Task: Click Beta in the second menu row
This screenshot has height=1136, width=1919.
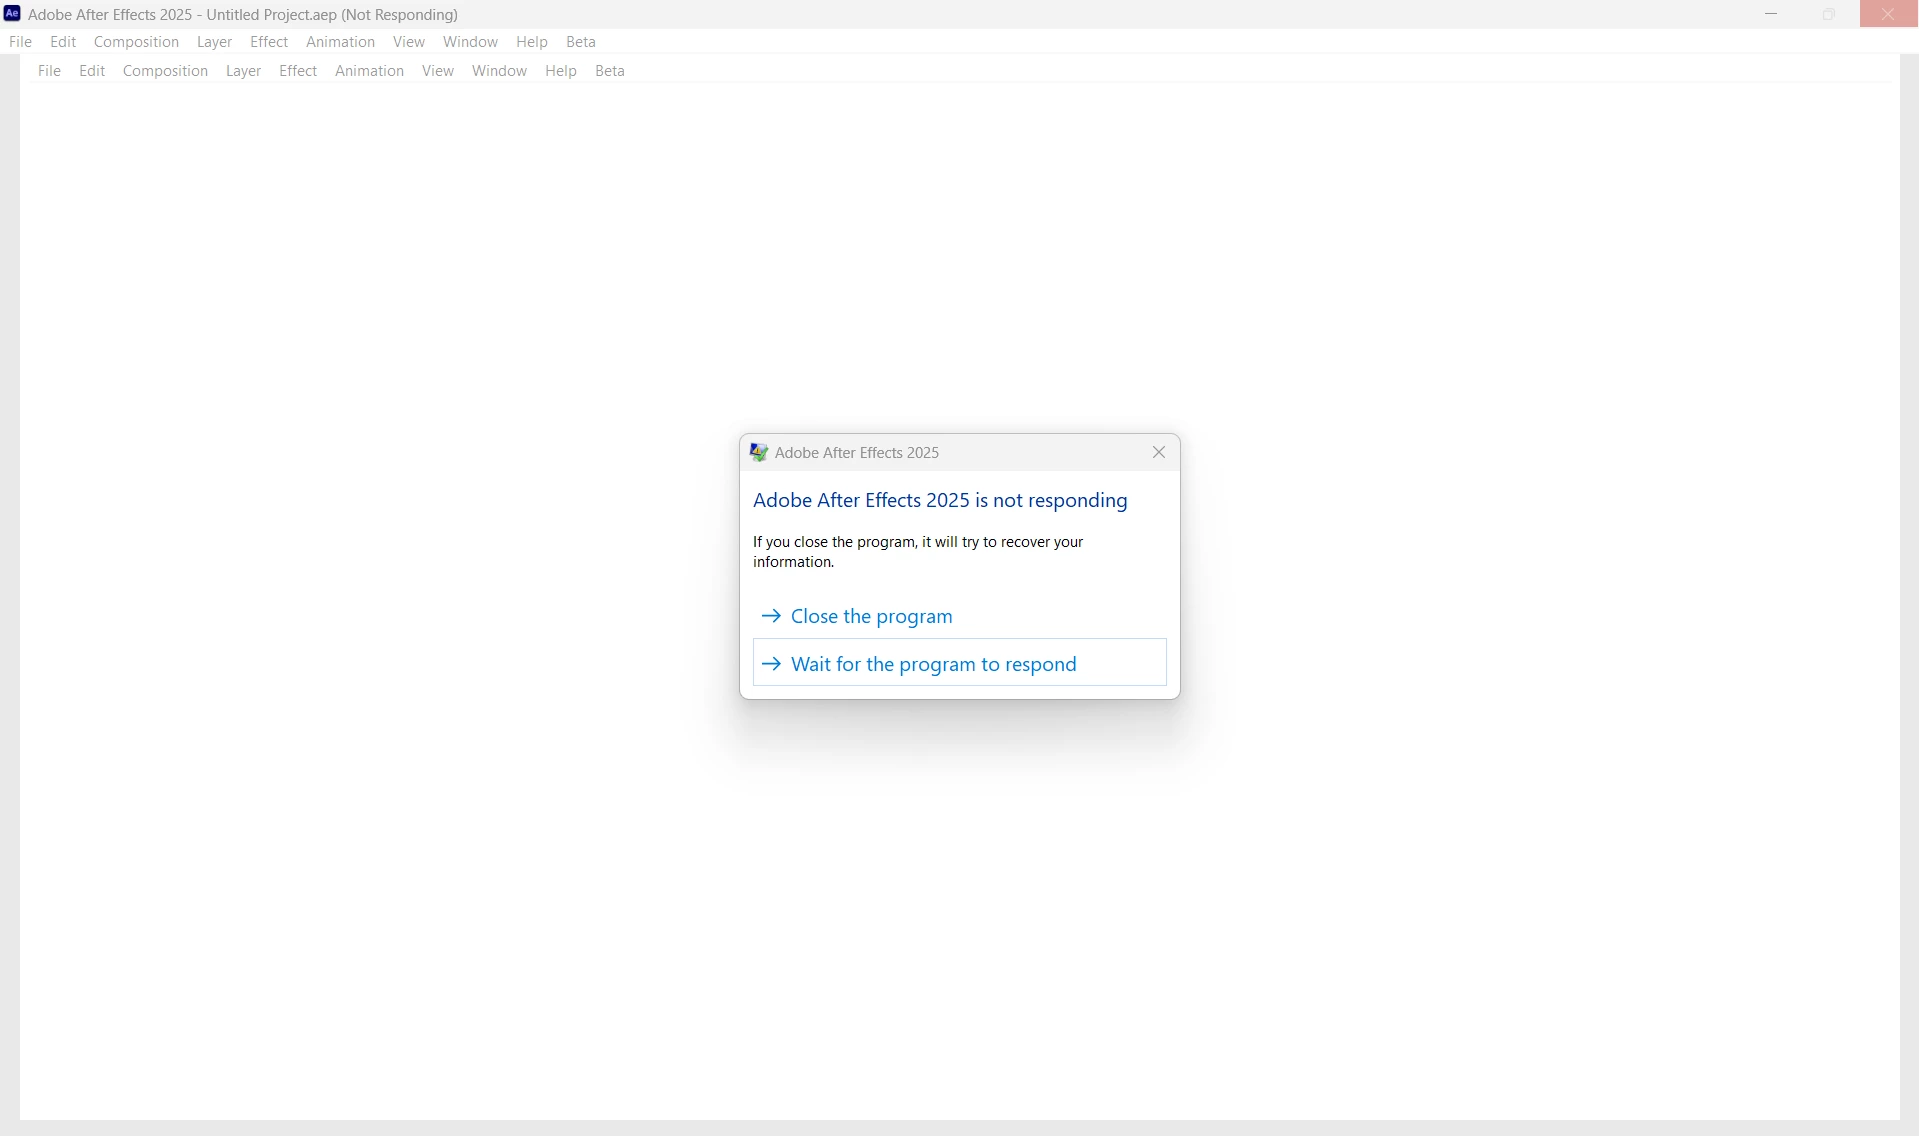Action: [610, 71]
